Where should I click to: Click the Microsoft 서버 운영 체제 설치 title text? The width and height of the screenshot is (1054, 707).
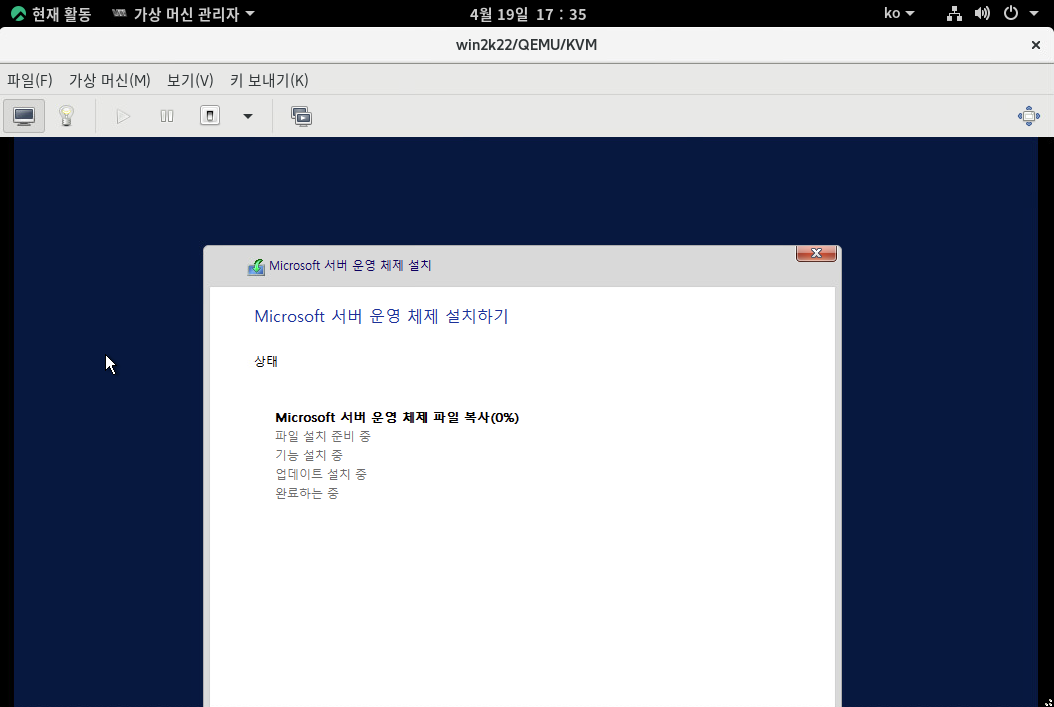tap(350, 265)
